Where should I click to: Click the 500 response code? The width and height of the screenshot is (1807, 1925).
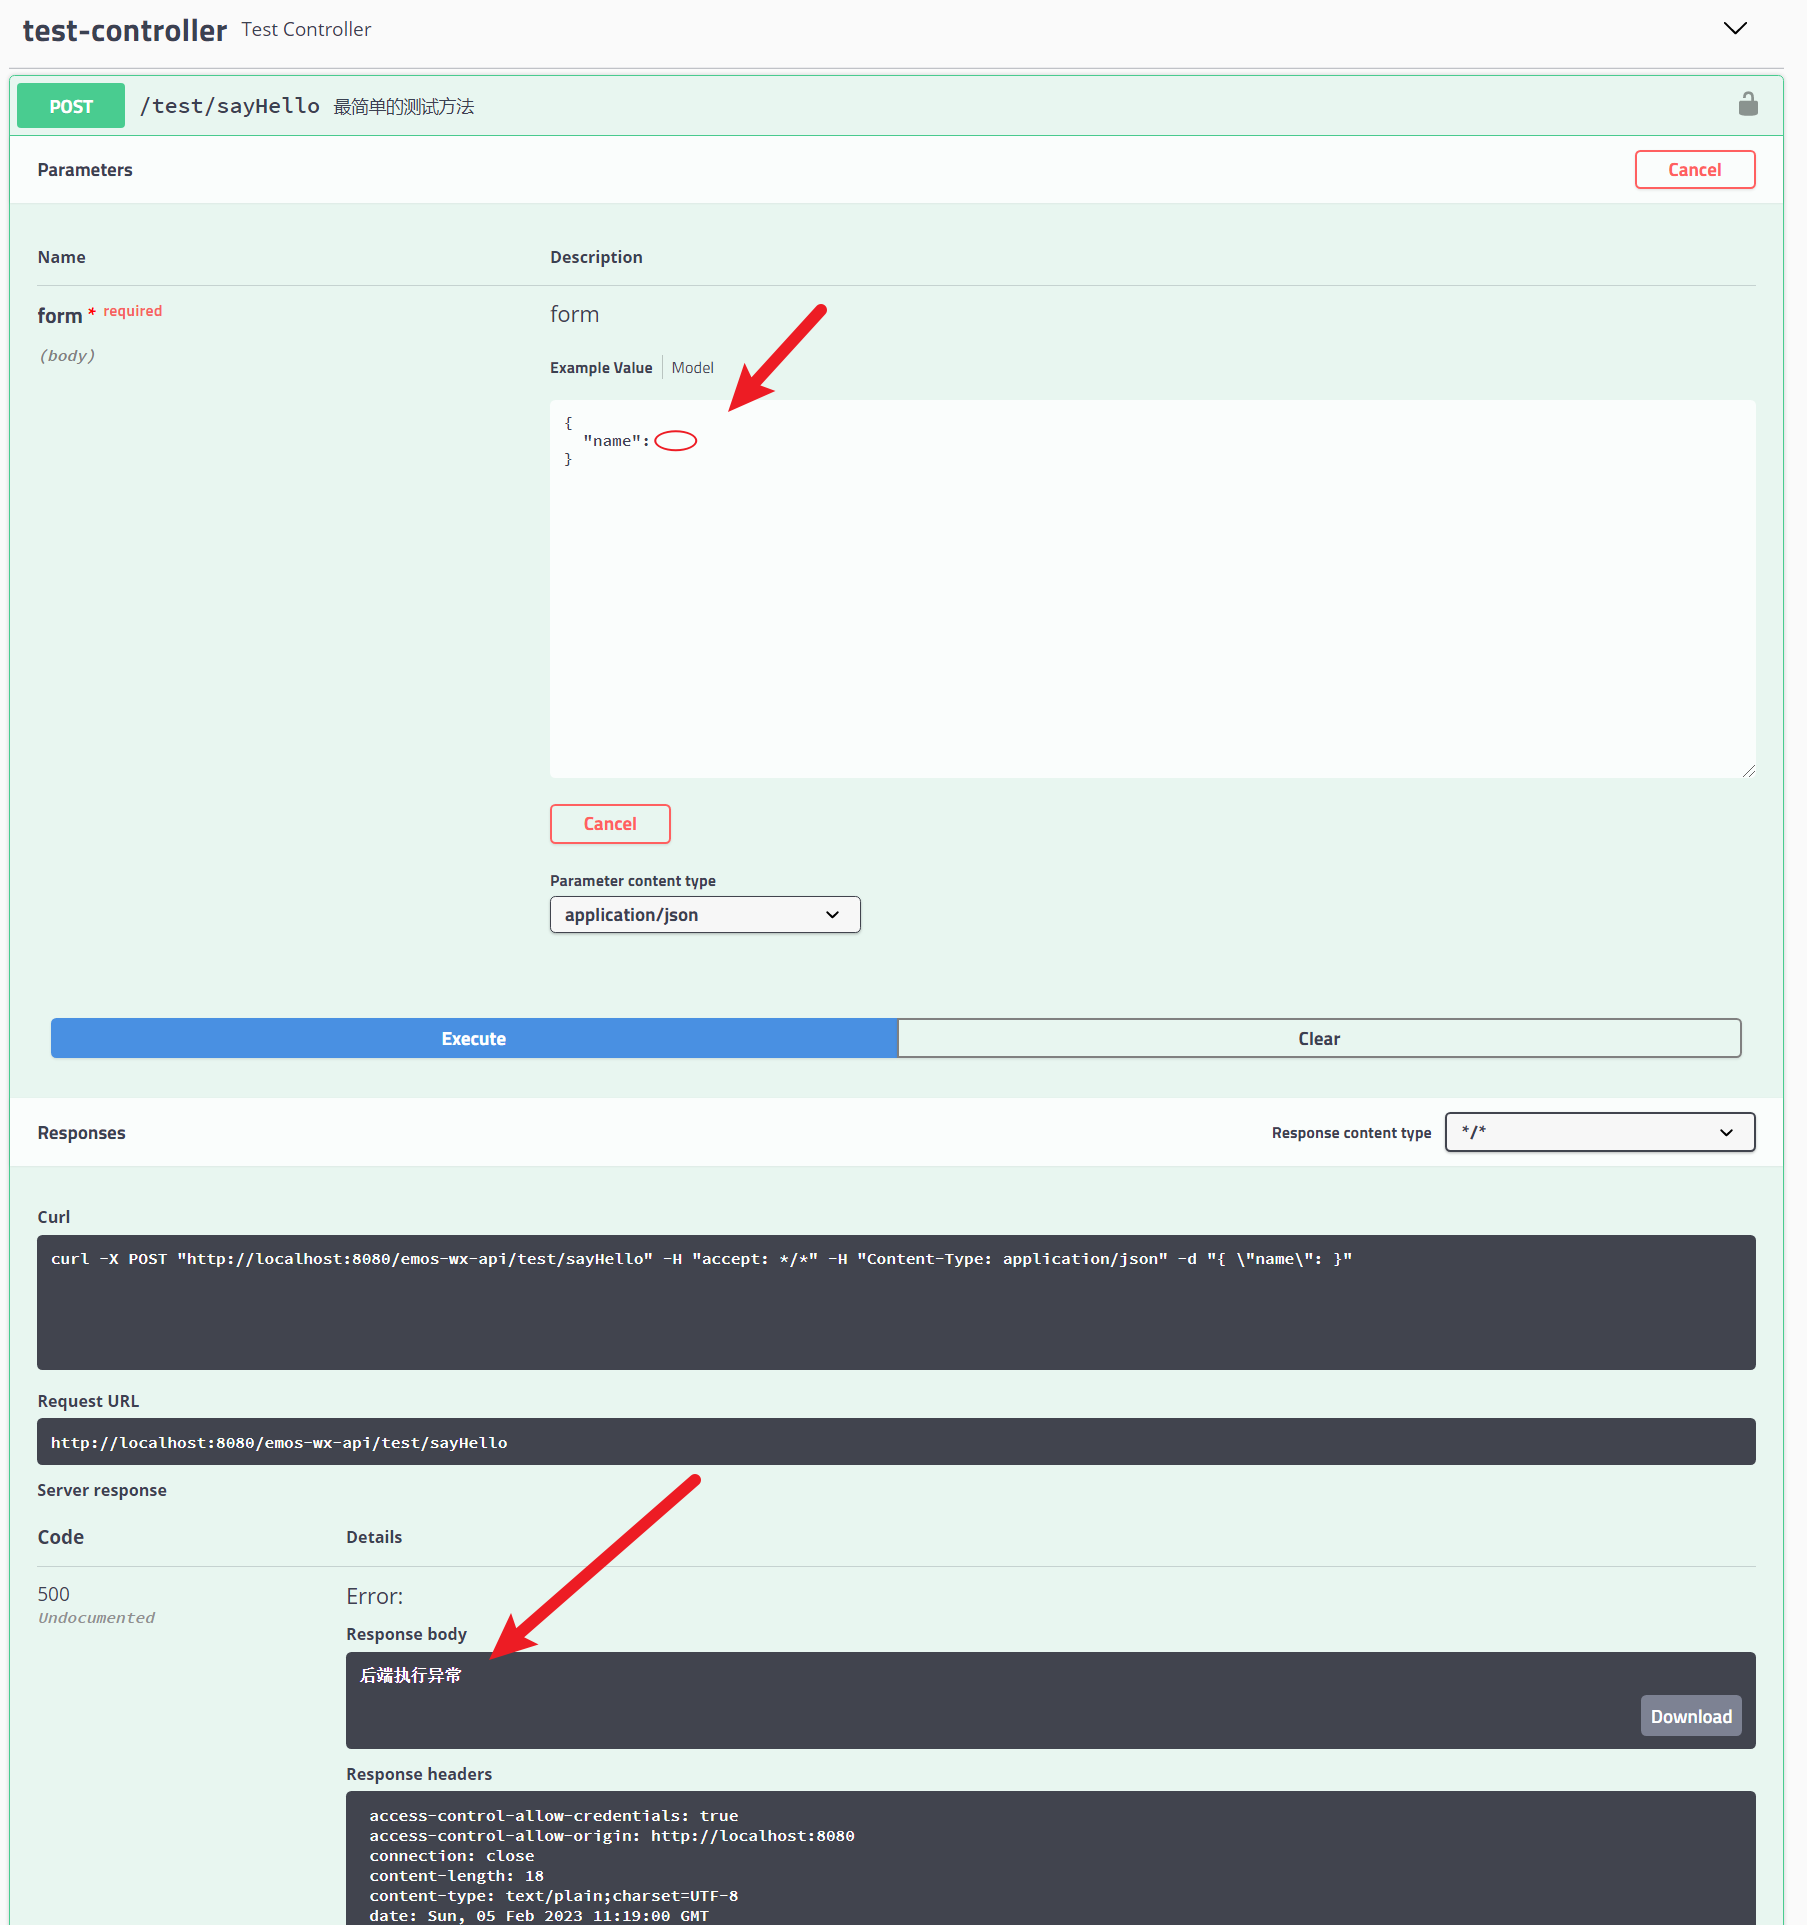(54, 1594)
